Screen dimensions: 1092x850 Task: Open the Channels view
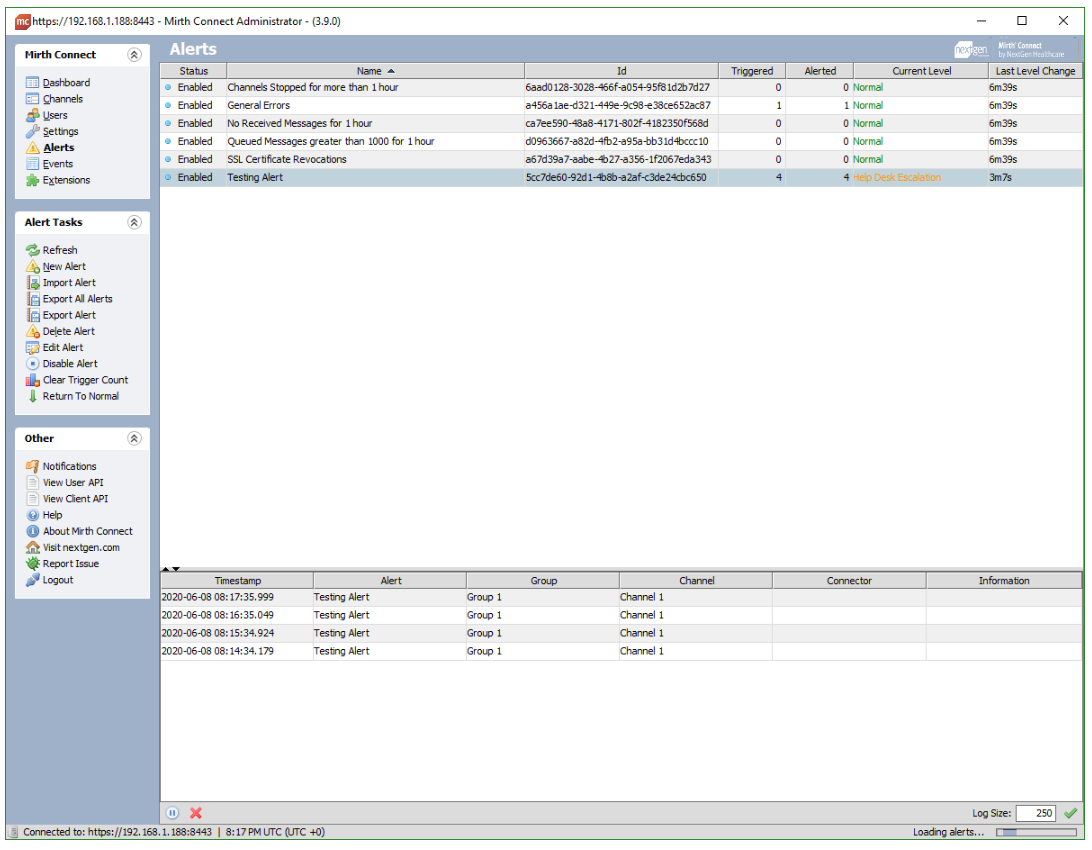tap(55, 99)
